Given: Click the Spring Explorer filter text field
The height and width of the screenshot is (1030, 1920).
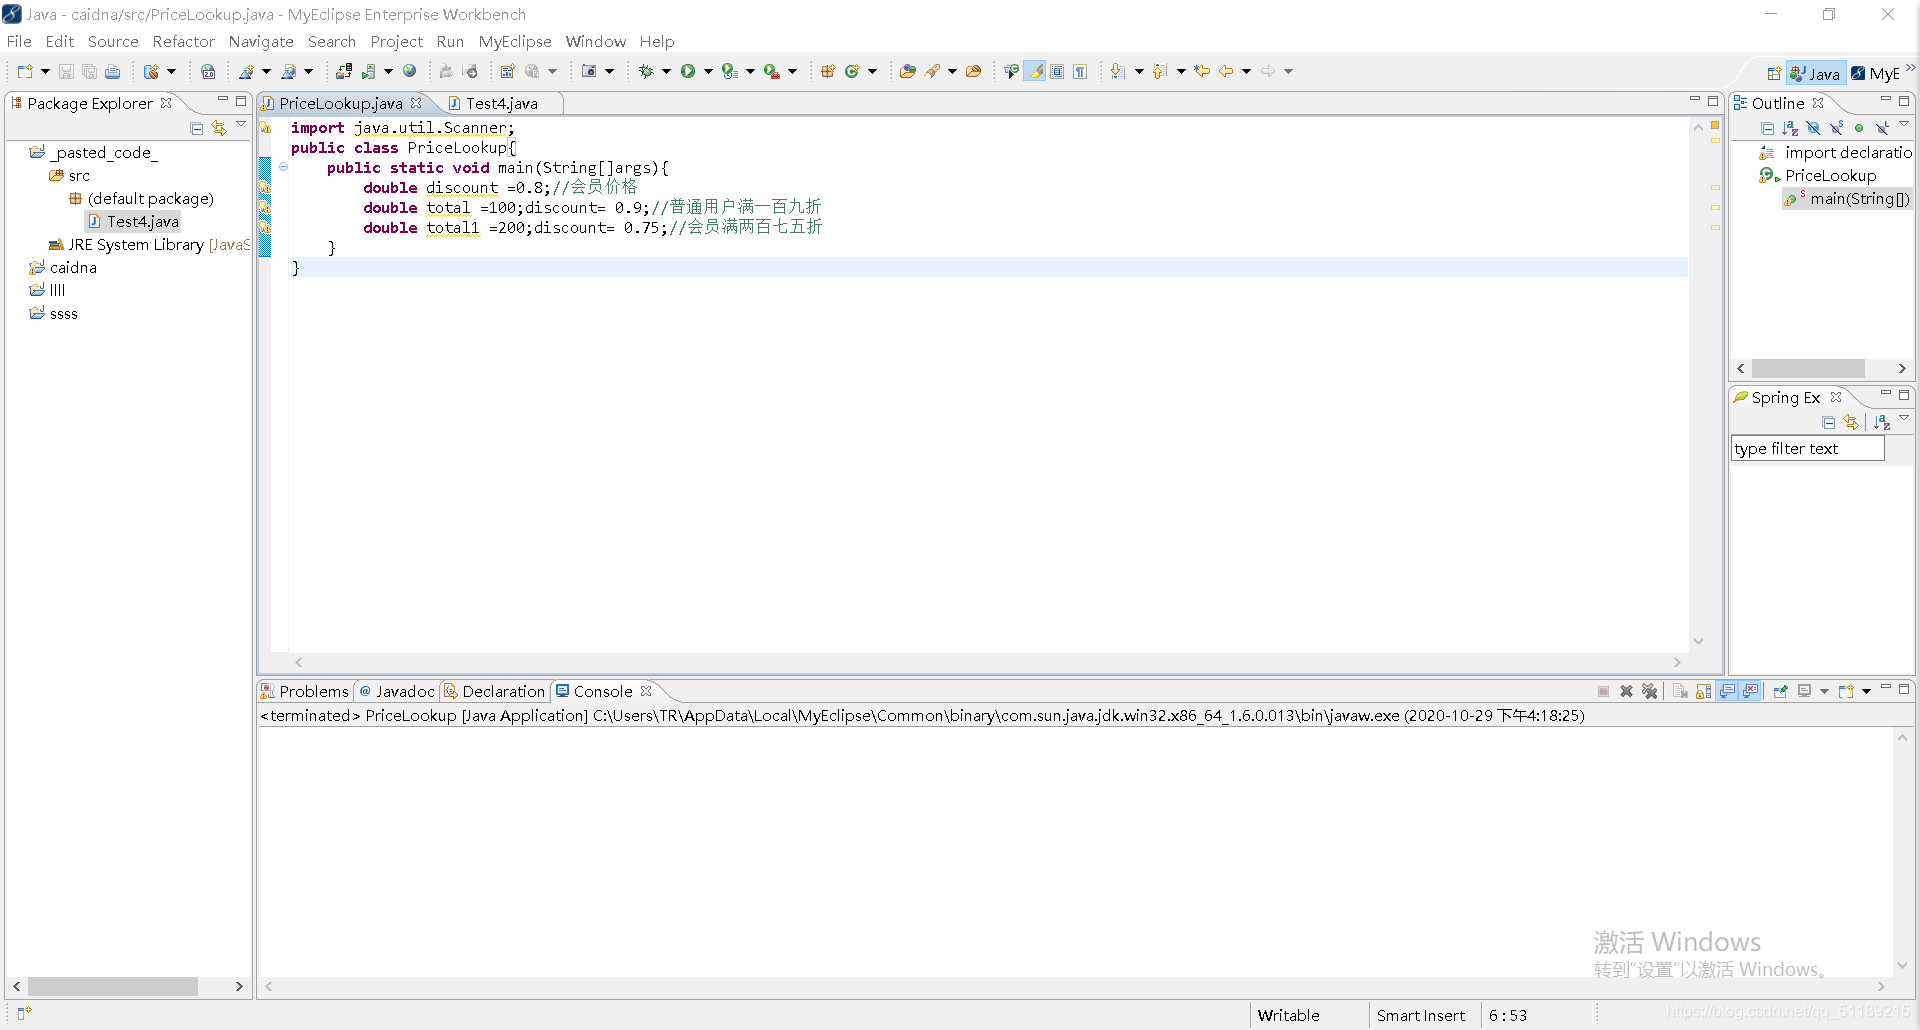Looking at the screenshot, I should pyautogui.click(x=1807, y=448).
